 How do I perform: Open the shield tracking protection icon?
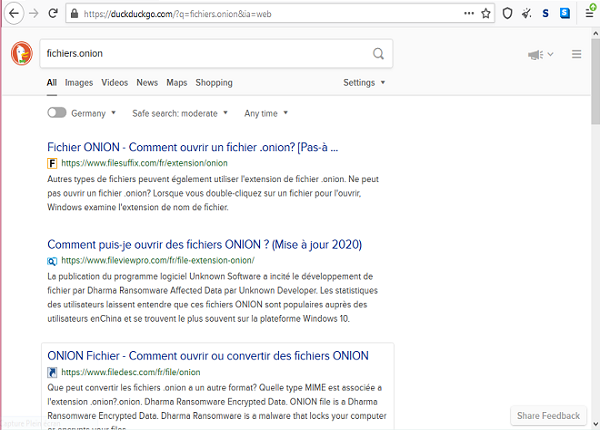tap(507, 14)
